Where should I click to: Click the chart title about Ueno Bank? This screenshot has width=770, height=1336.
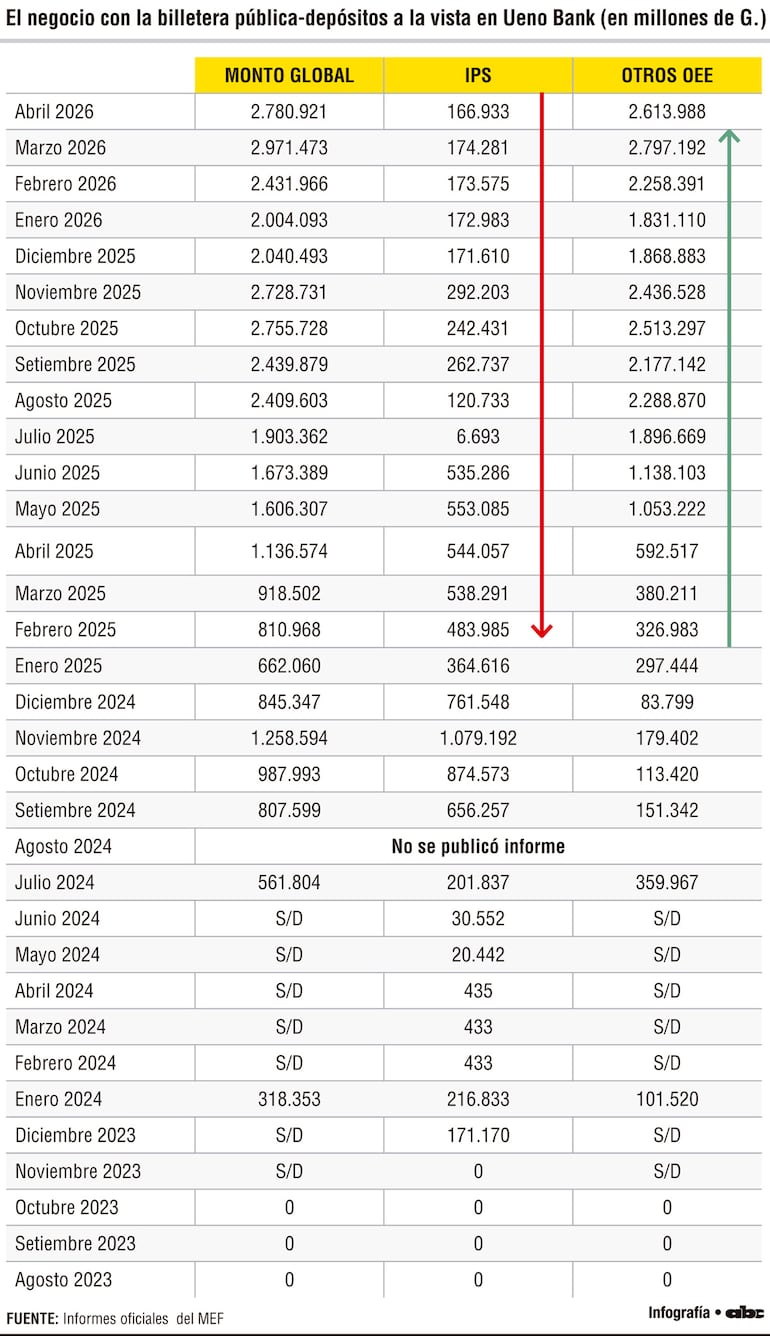click(x=385, y=19)
